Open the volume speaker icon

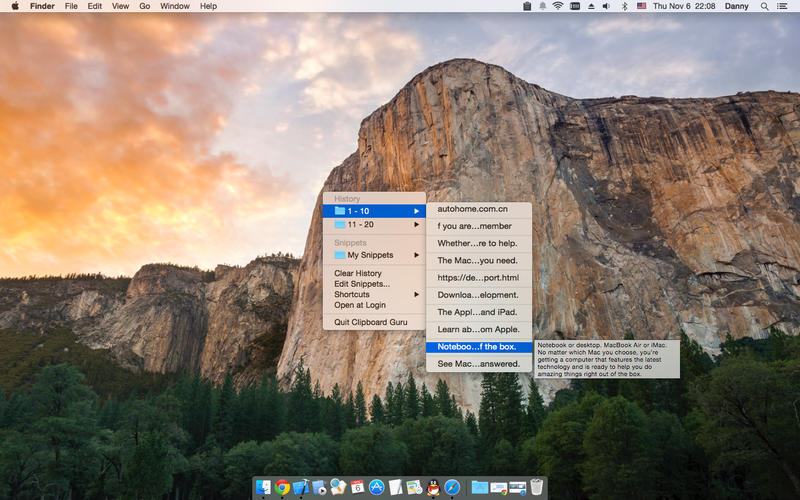click(x=606, y=6)
